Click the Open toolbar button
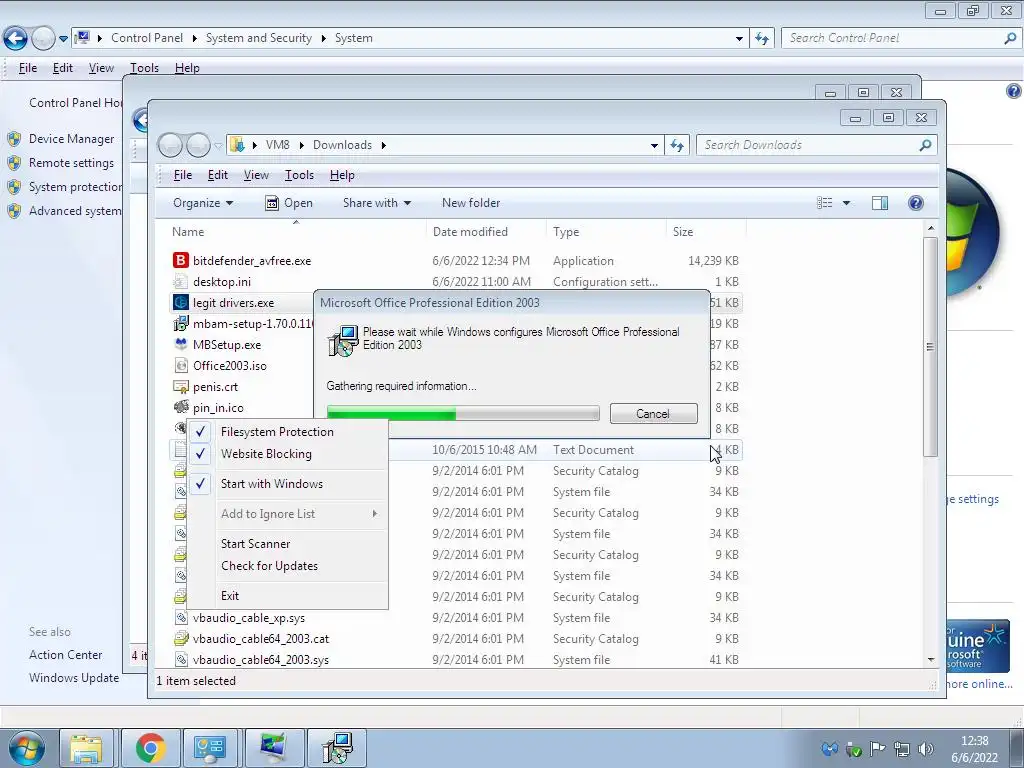Image resolution: width=1024 pixels, height=768 pixels. point(289,203)
